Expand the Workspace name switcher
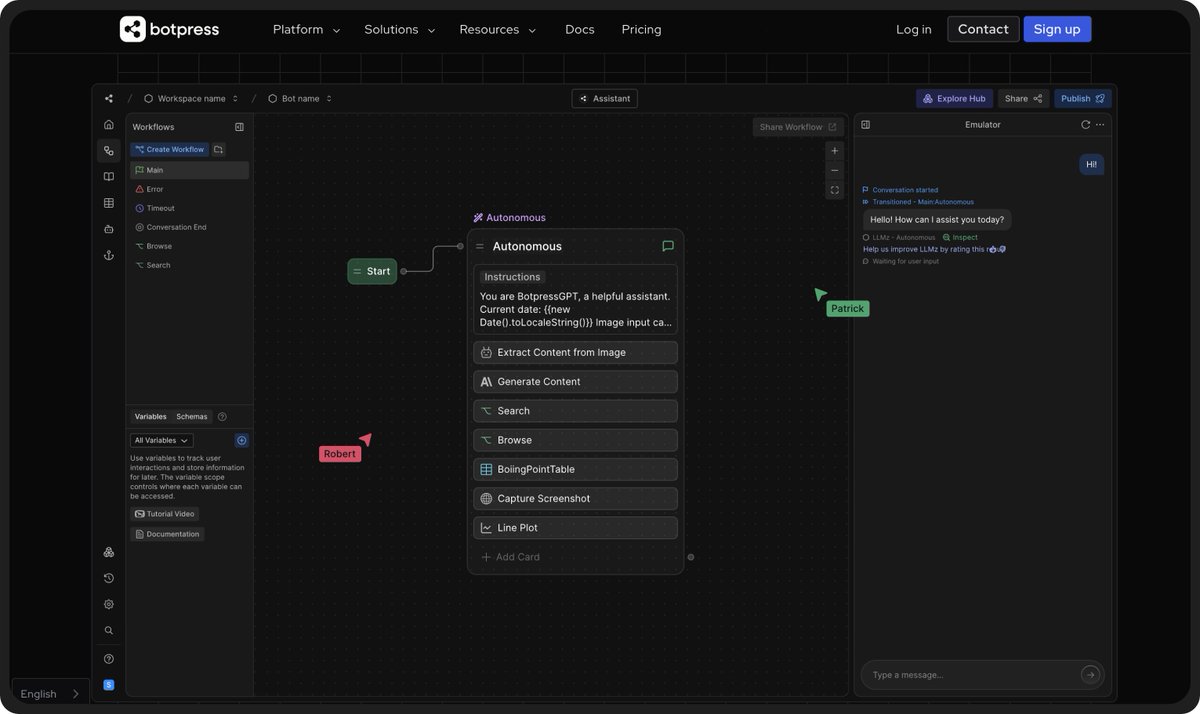The height and width of the screenshot is (714, 1200). (235, 98)
